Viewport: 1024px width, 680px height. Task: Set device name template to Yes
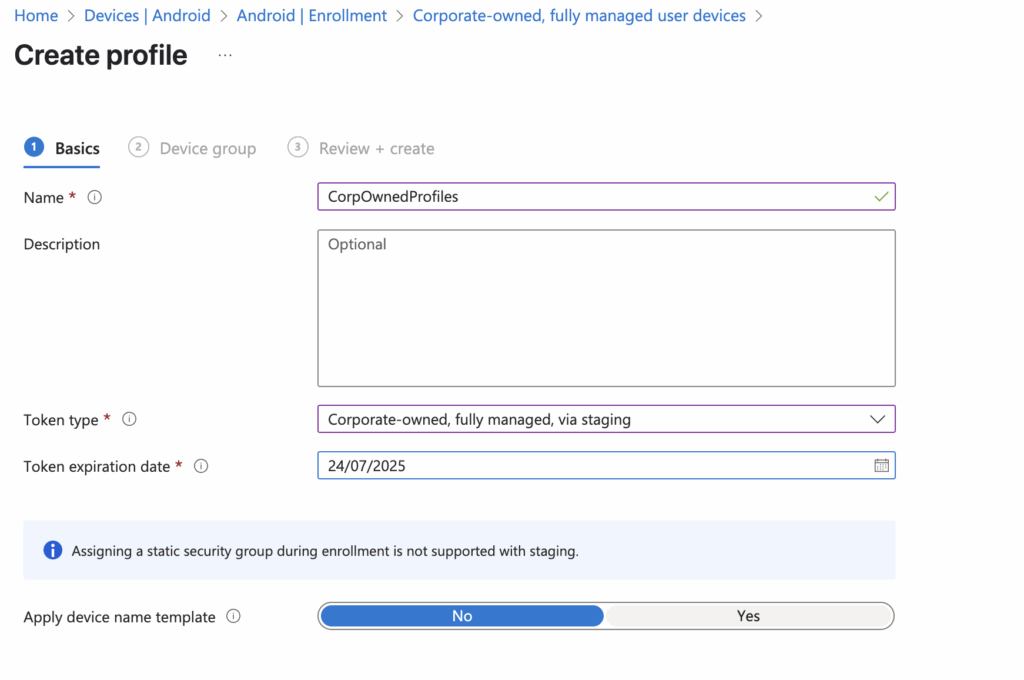(748, 616)
